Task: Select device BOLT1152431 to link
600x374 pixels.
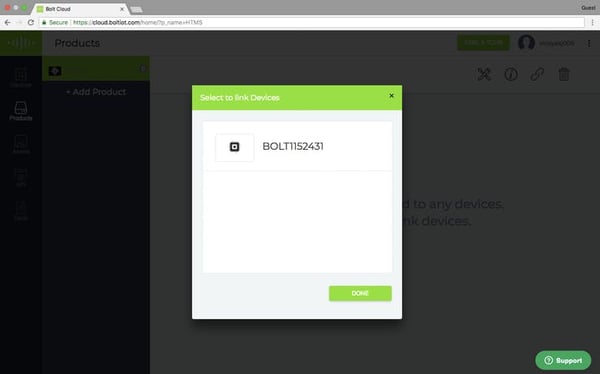Action: [297, 147]
